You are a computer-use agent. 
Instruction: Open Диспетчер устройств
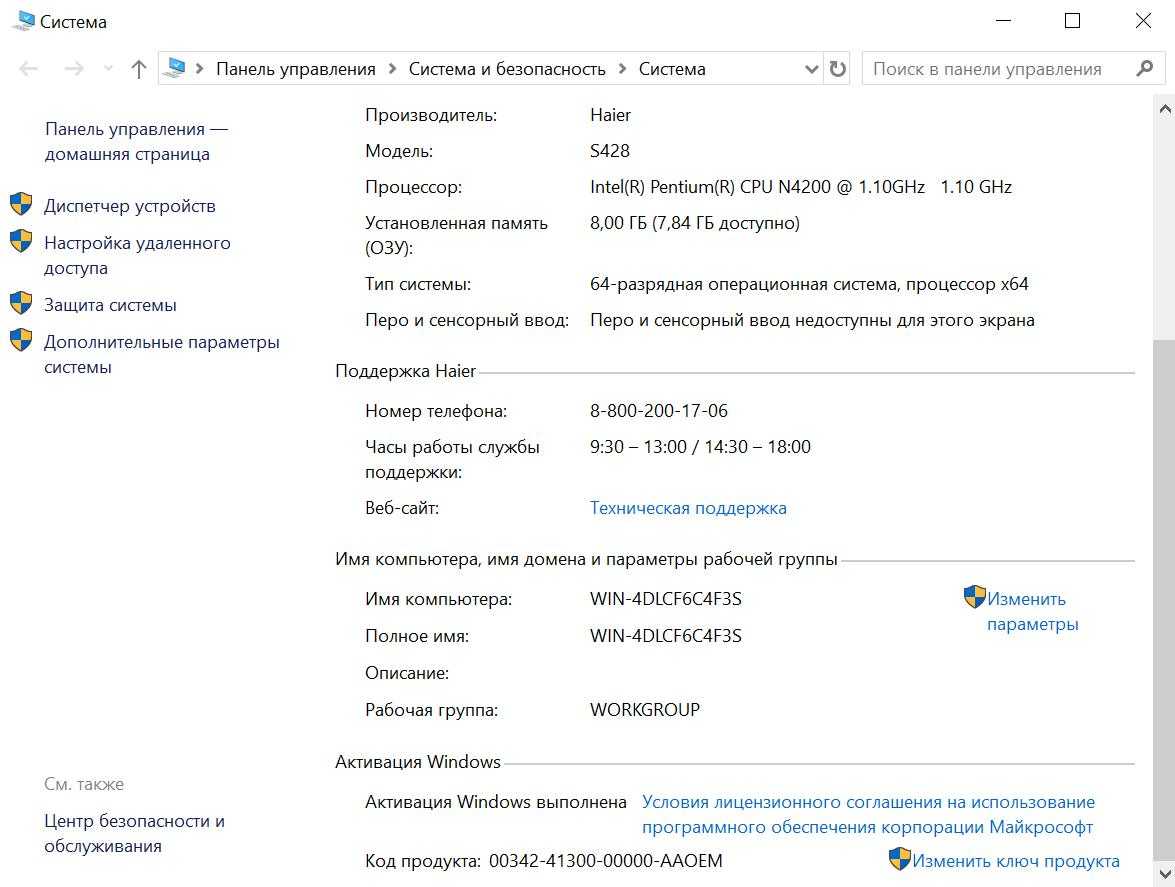click(x=130, y=206)
